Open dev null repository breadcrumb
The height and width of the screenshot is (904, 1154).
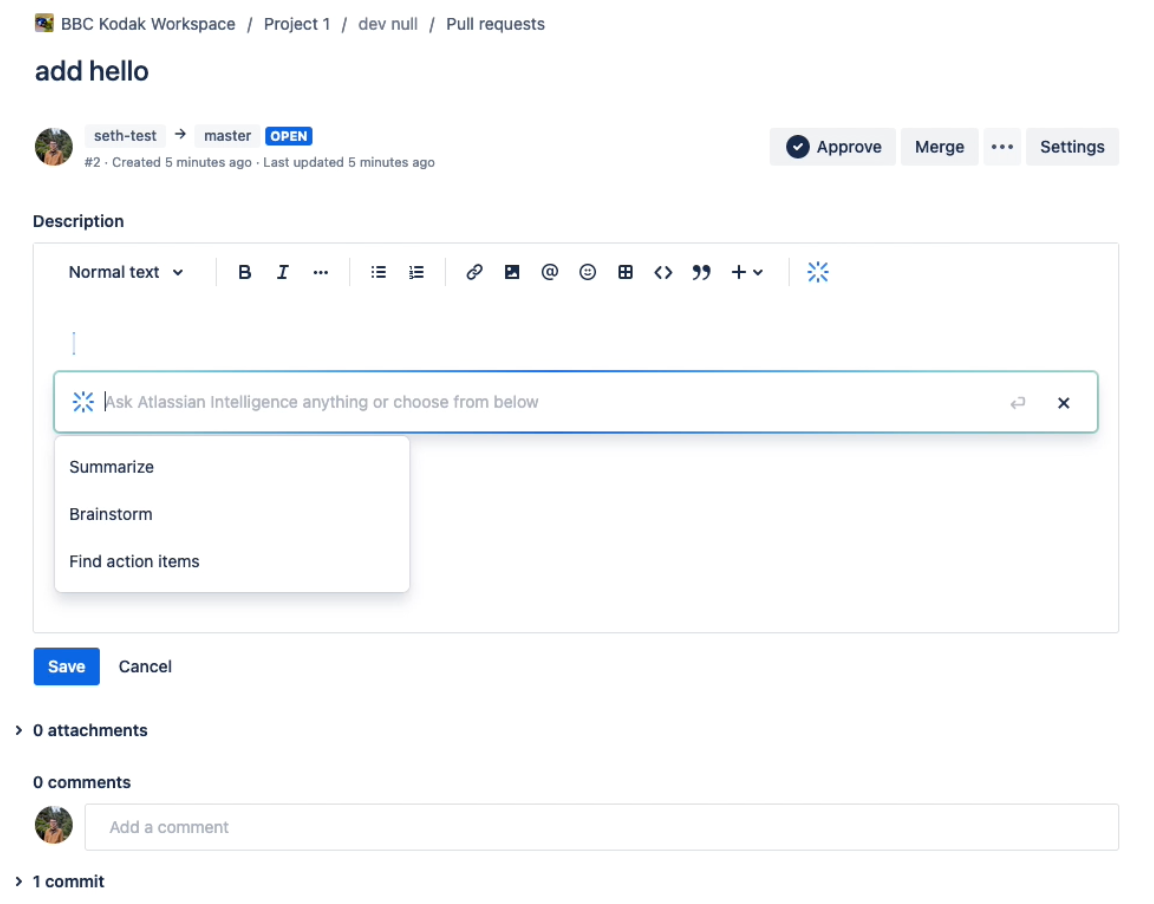(x=388, y=24)
